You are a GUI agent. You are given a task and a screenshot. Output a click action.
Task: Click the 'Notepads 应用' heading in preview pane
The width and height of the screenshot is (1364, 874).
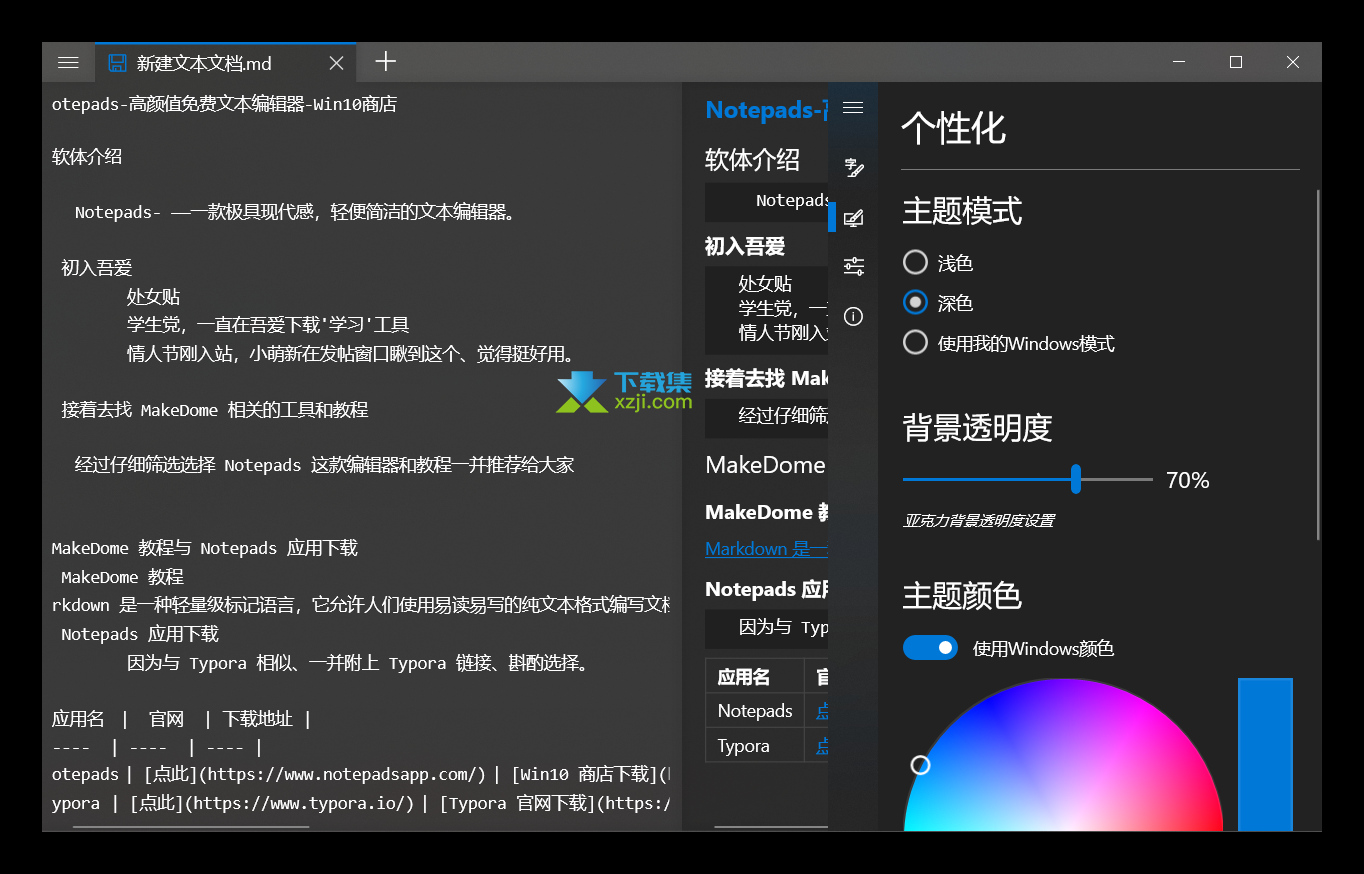[766, 589]
